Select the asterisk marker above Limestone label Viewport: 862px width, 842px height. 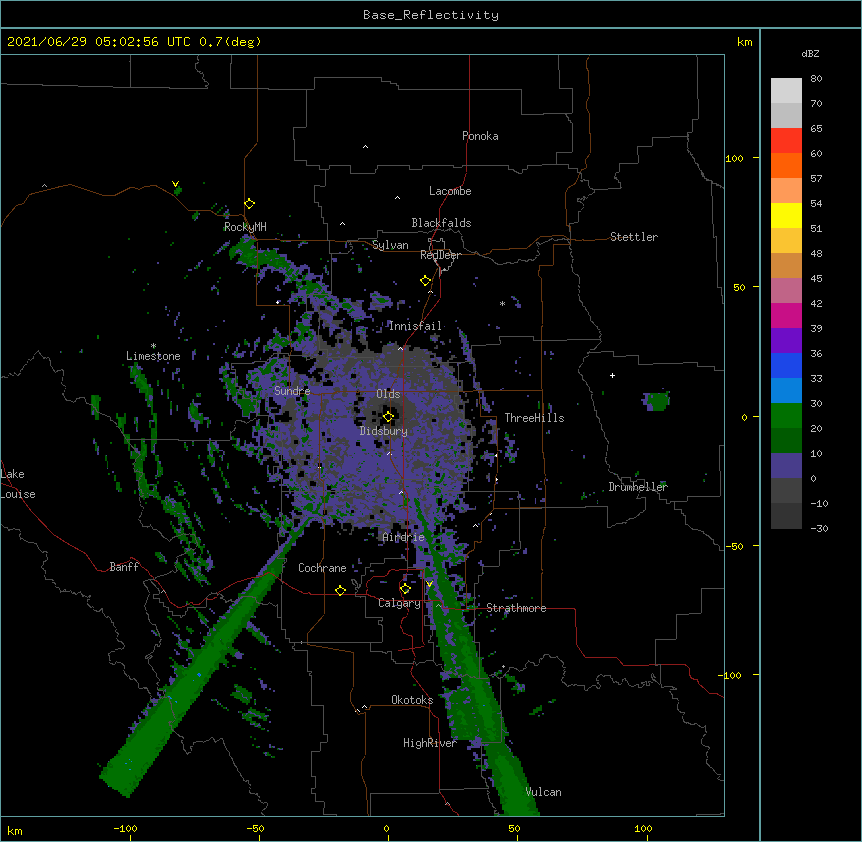tap(153, 346)
